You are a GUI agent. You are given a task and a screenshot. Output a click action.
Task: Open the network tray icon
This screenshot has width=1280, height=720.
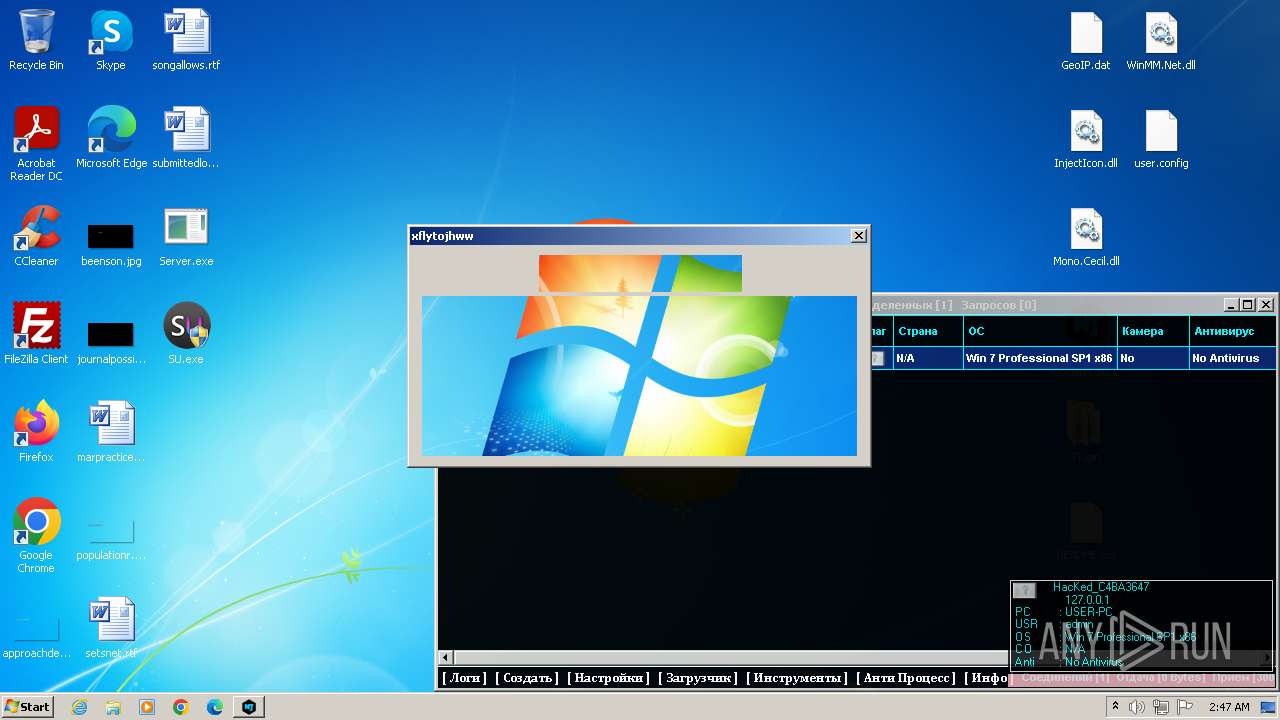(x=1160, y=707)
